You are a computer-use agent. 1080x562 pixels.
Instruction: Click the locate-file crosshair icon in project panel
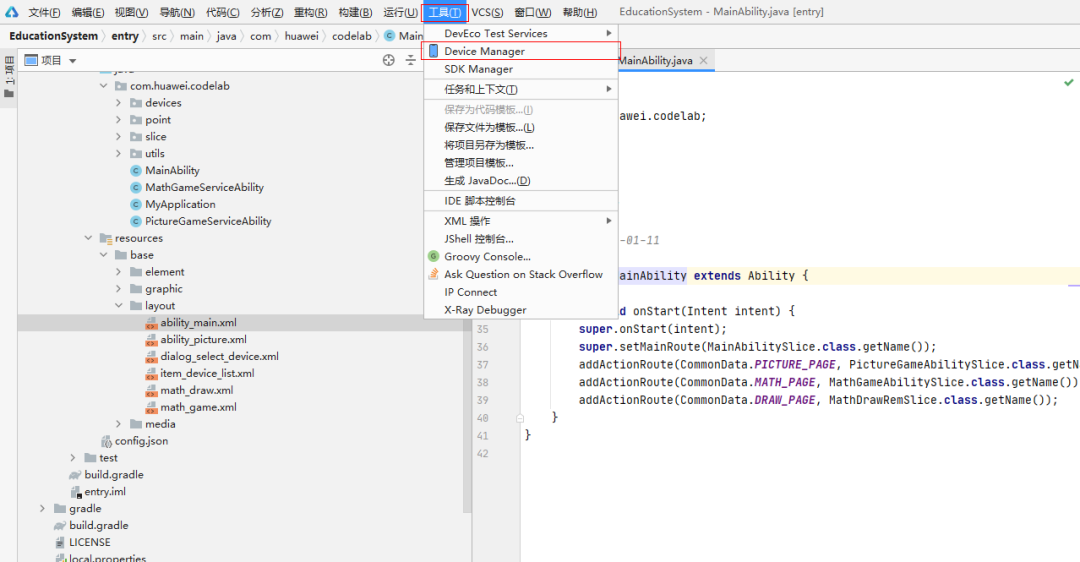pyautogui.click(x=389, y=60)
